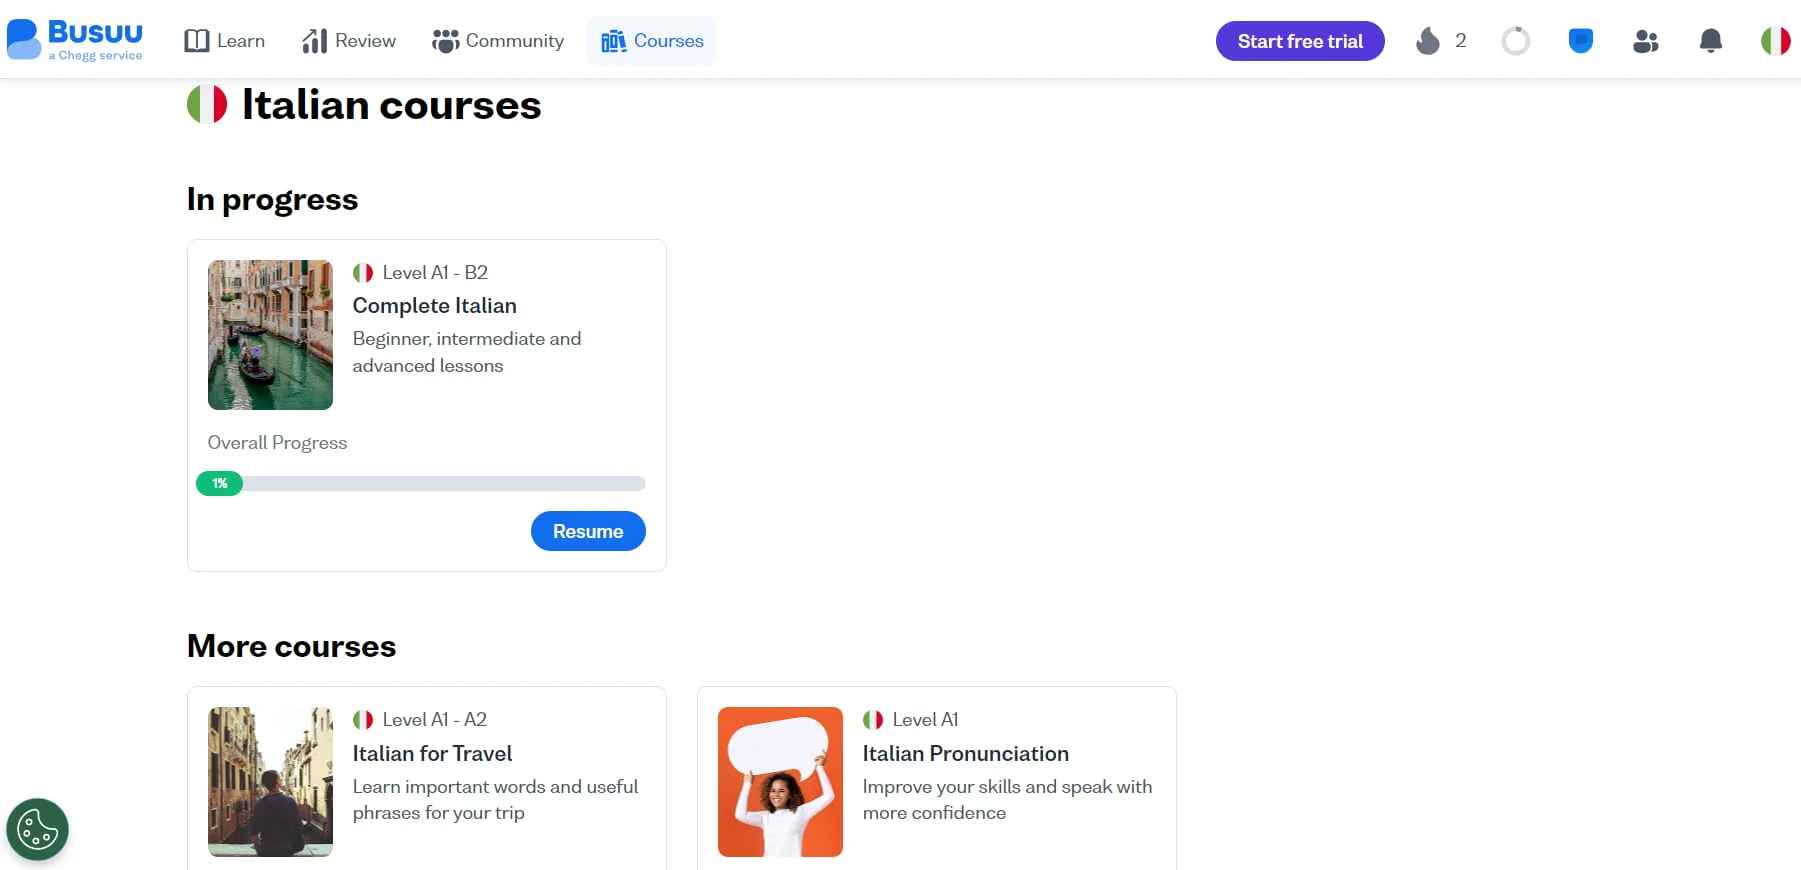Open the Italian Pronunciation title
Image resolution: width=1801 pixels, height=870 pixels.
(965, 753)
